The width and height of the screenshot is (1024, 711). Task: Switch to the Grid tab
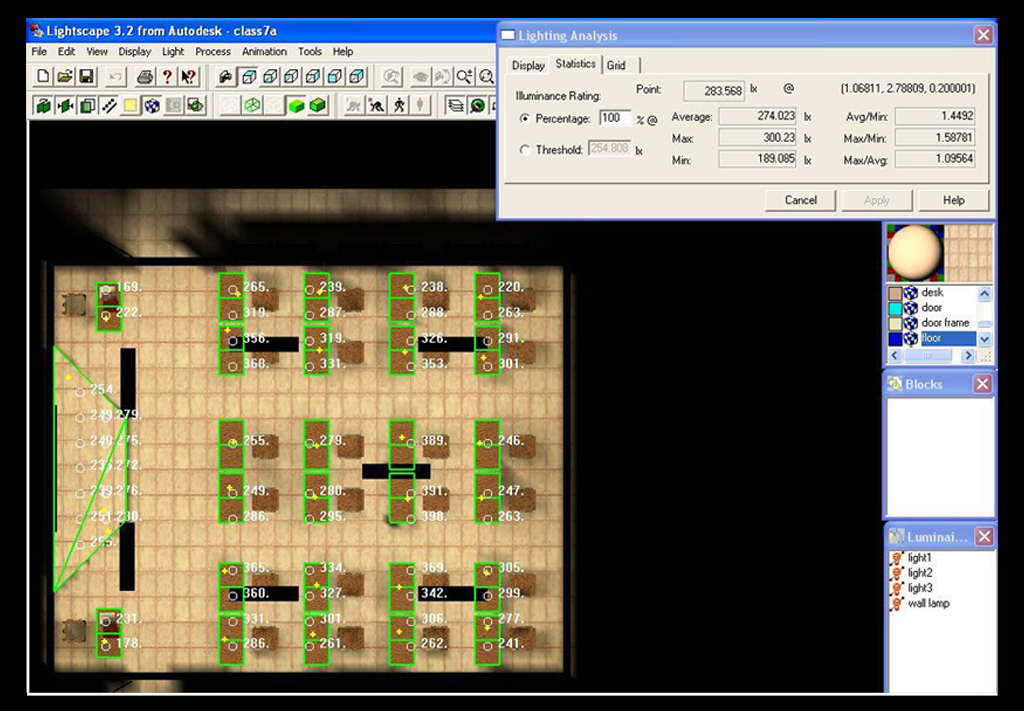click(x=616, y=65)
